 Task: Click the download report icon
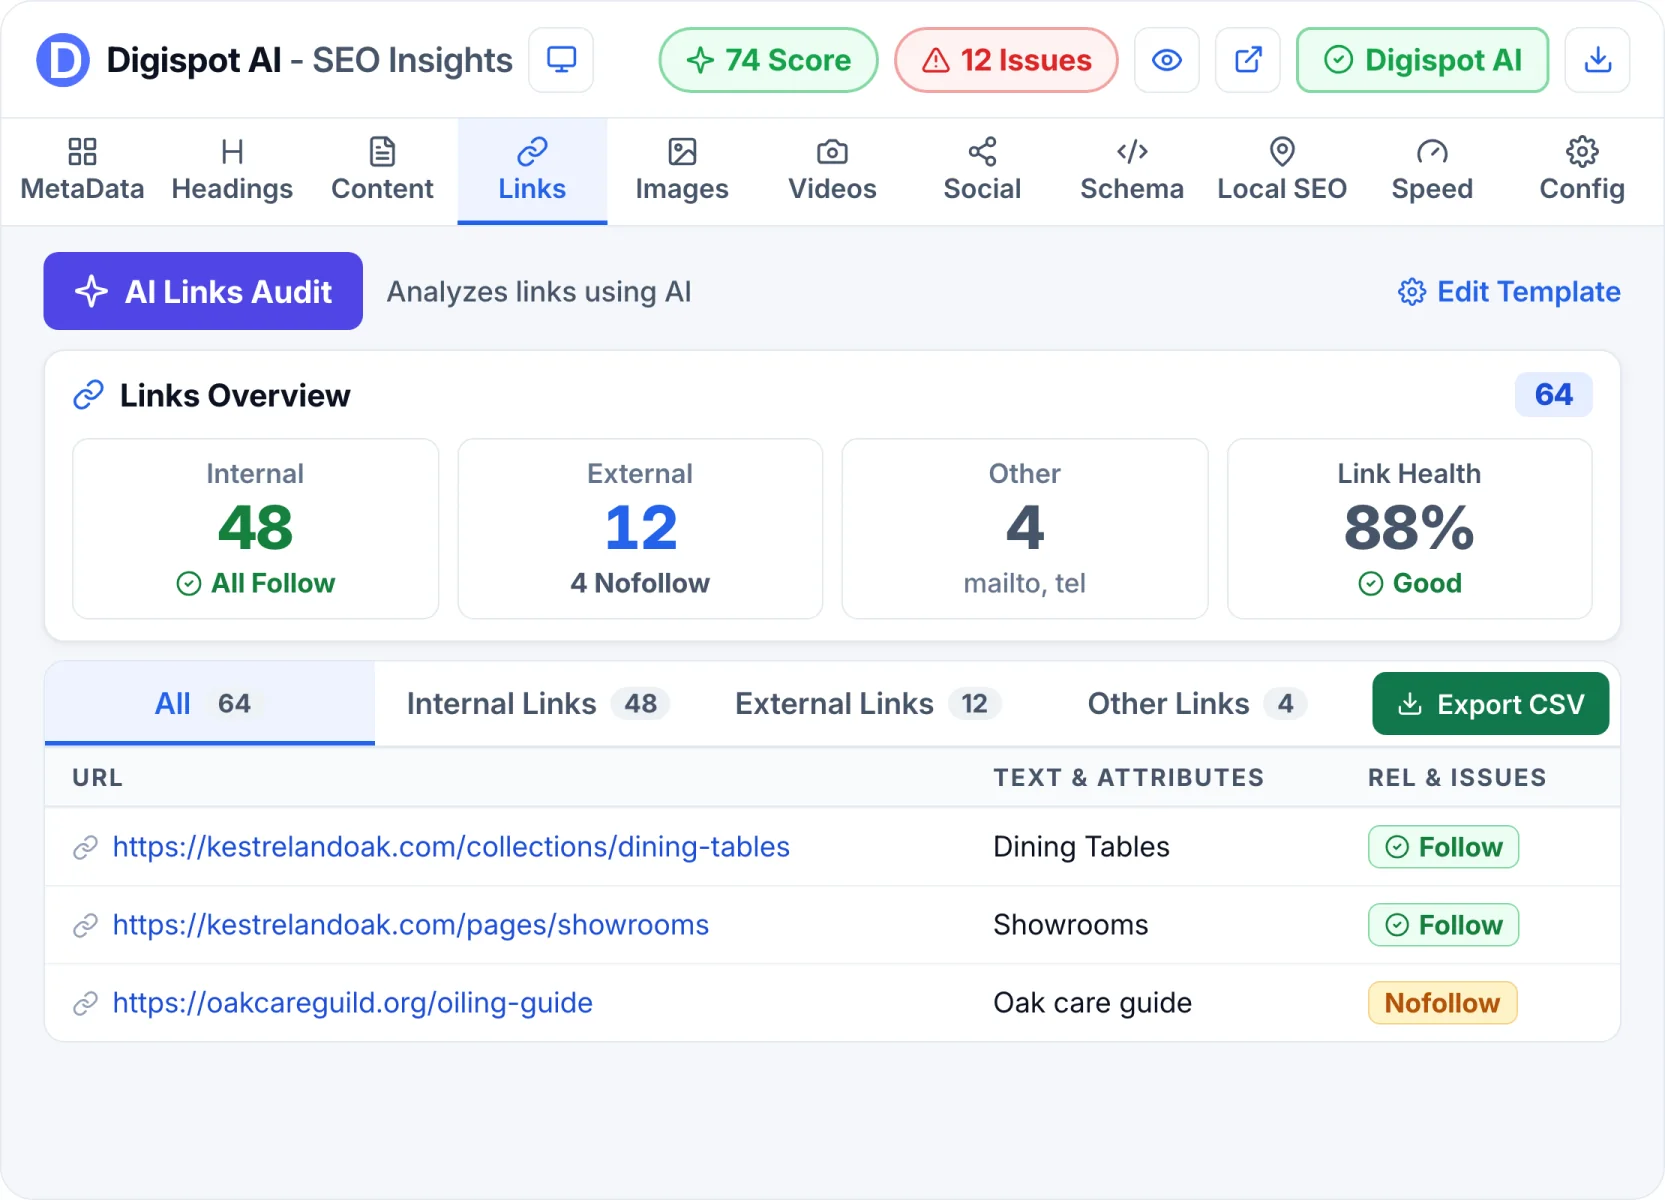click(x=1598, y=60)
